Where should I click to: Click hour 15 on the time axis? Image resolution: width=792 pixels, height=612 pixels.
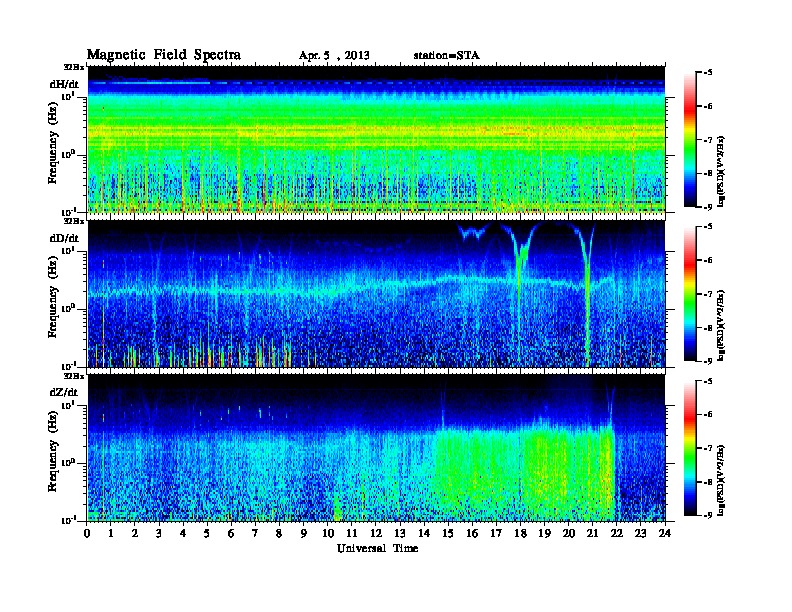click(x=448, y=533)
